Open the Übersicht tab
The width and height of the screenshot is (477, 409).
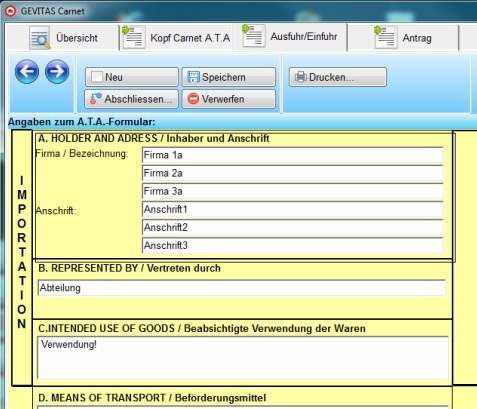63,38
